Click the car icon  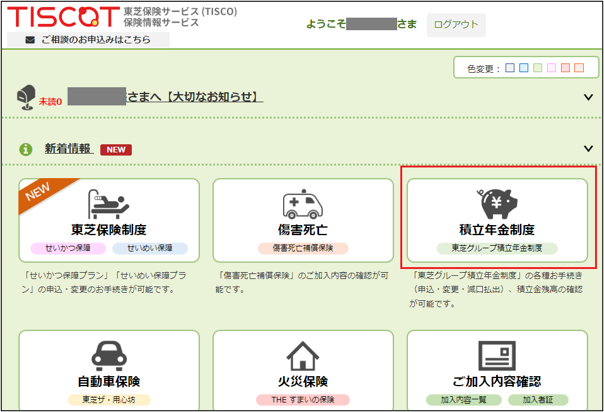109,355
